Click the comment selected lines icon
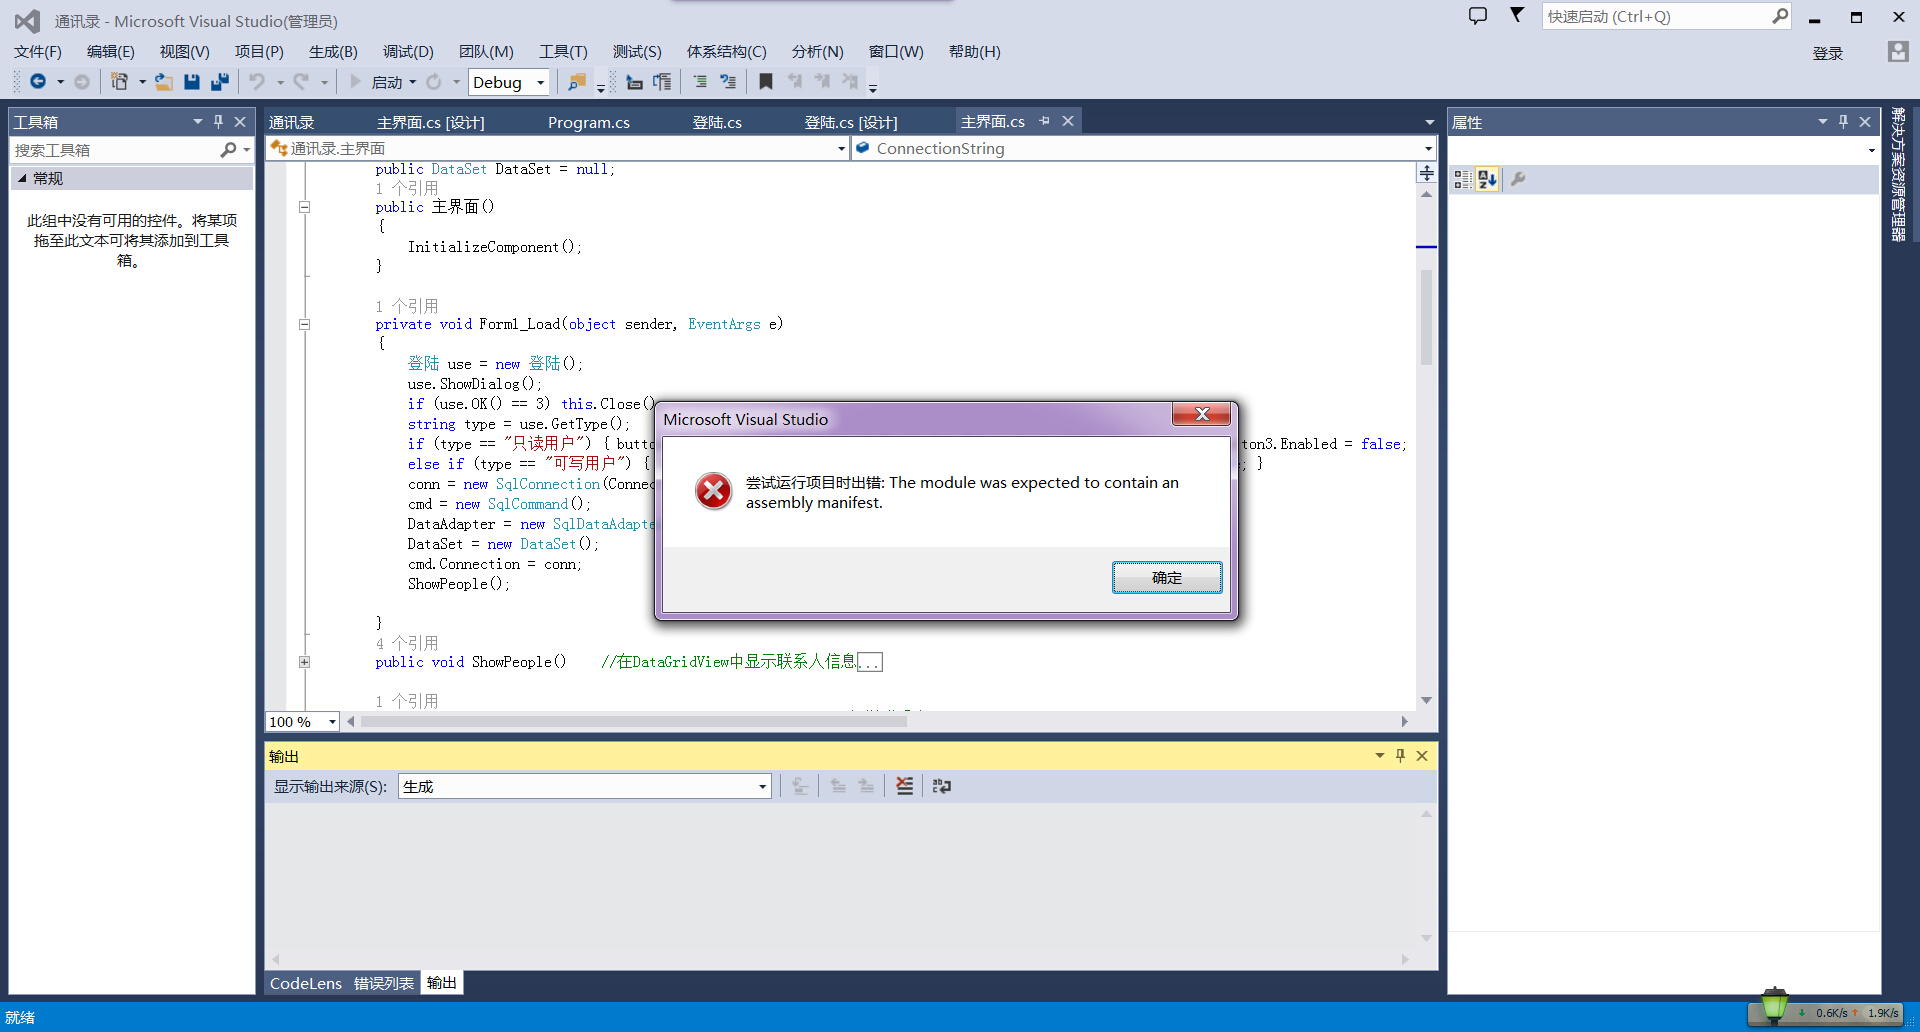The width and height of the screenshot is (1920, 1032). (700, 82)
